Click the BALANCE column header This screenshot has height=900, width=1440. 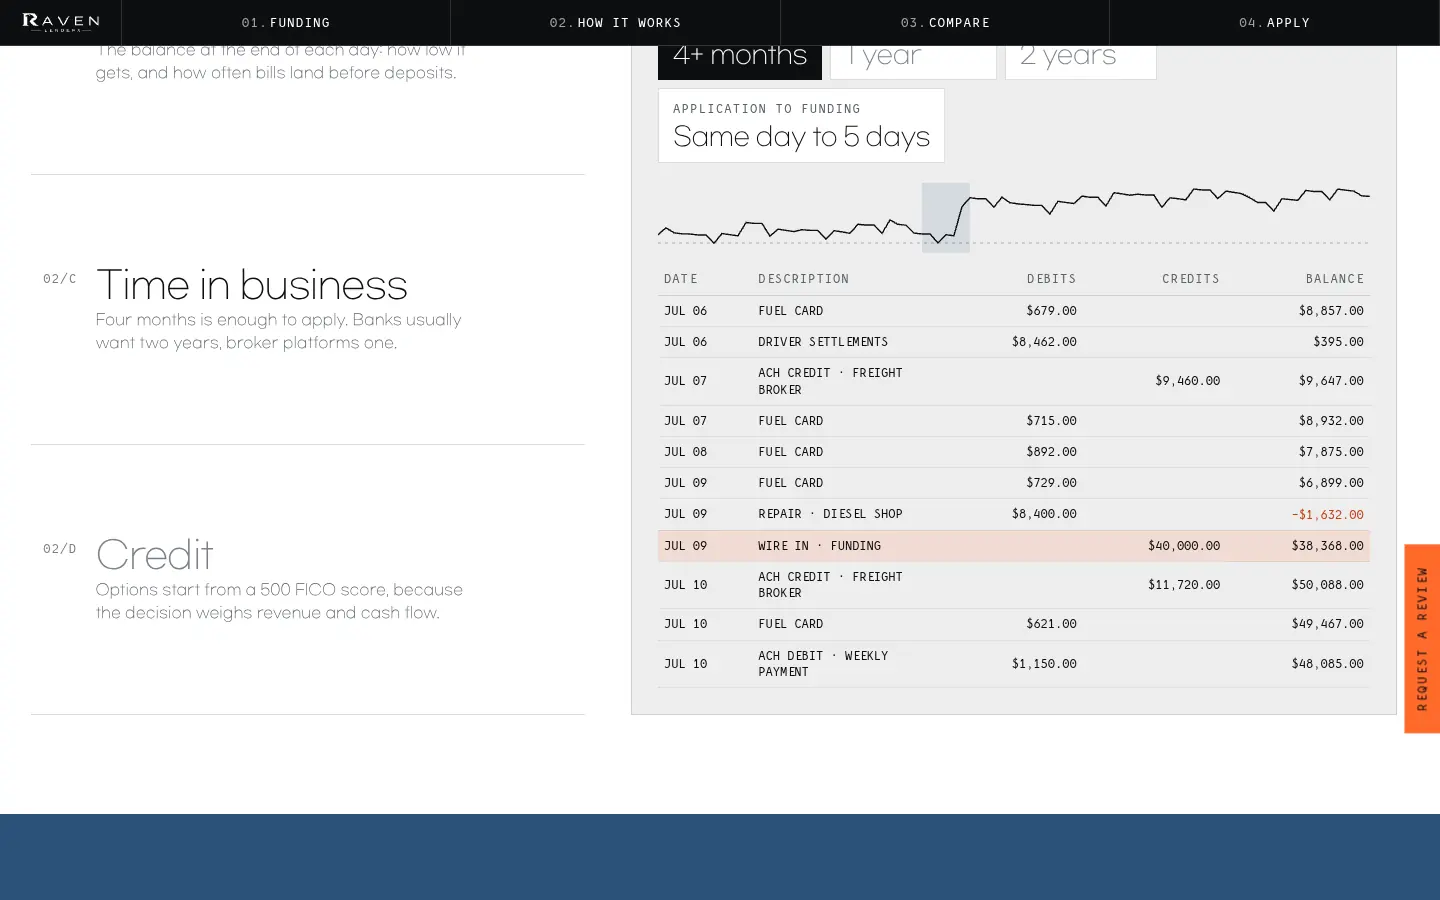point(1335,279)
